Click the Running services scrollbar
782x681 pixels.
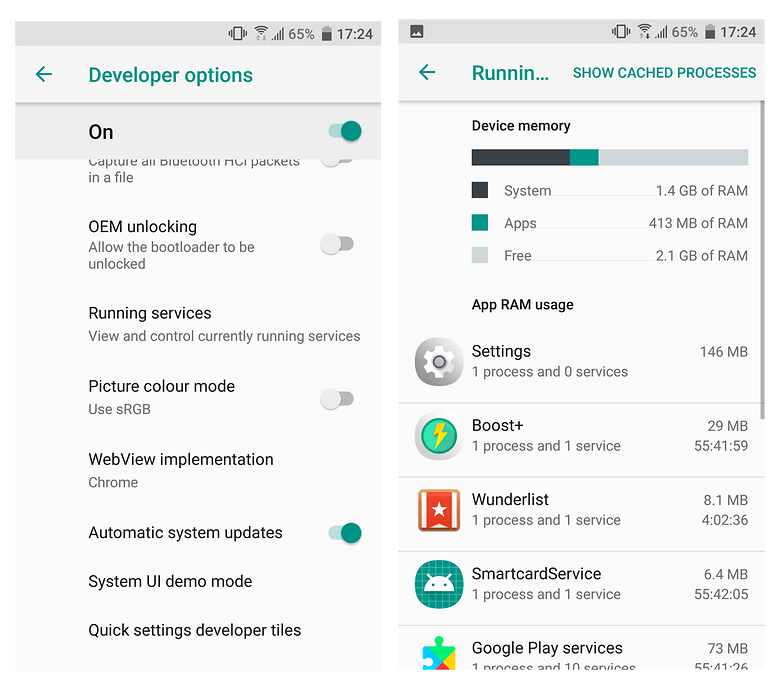tap(762, 259)
